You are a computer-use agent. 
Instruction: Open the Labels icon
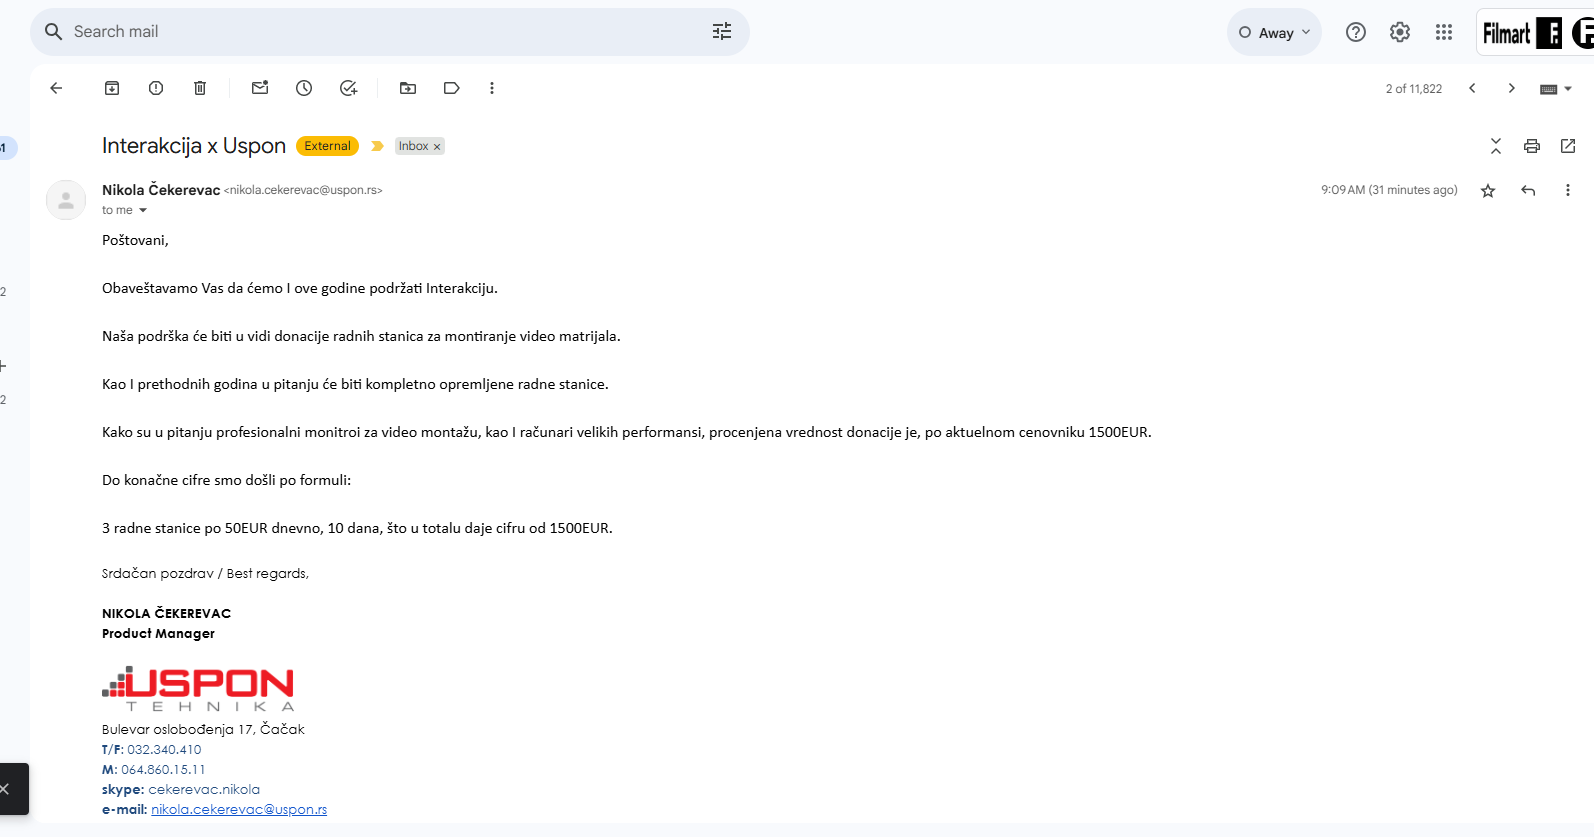pos(451,88)
